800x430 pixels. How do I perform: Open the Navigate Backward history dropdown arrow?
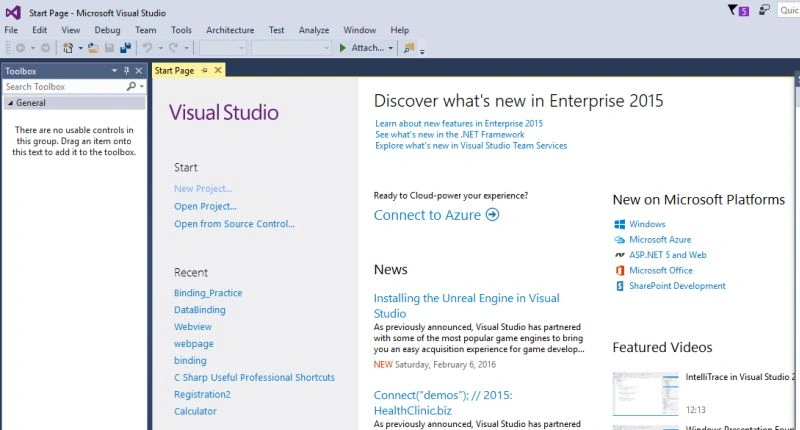click(x=33, y=48)
